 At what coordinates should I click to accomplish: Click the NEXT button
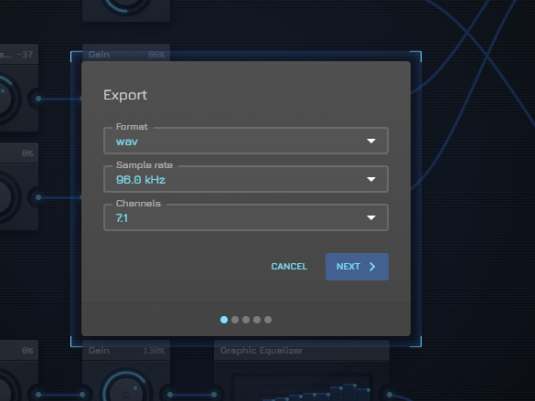pyautogui.click(x=357, y=267)
